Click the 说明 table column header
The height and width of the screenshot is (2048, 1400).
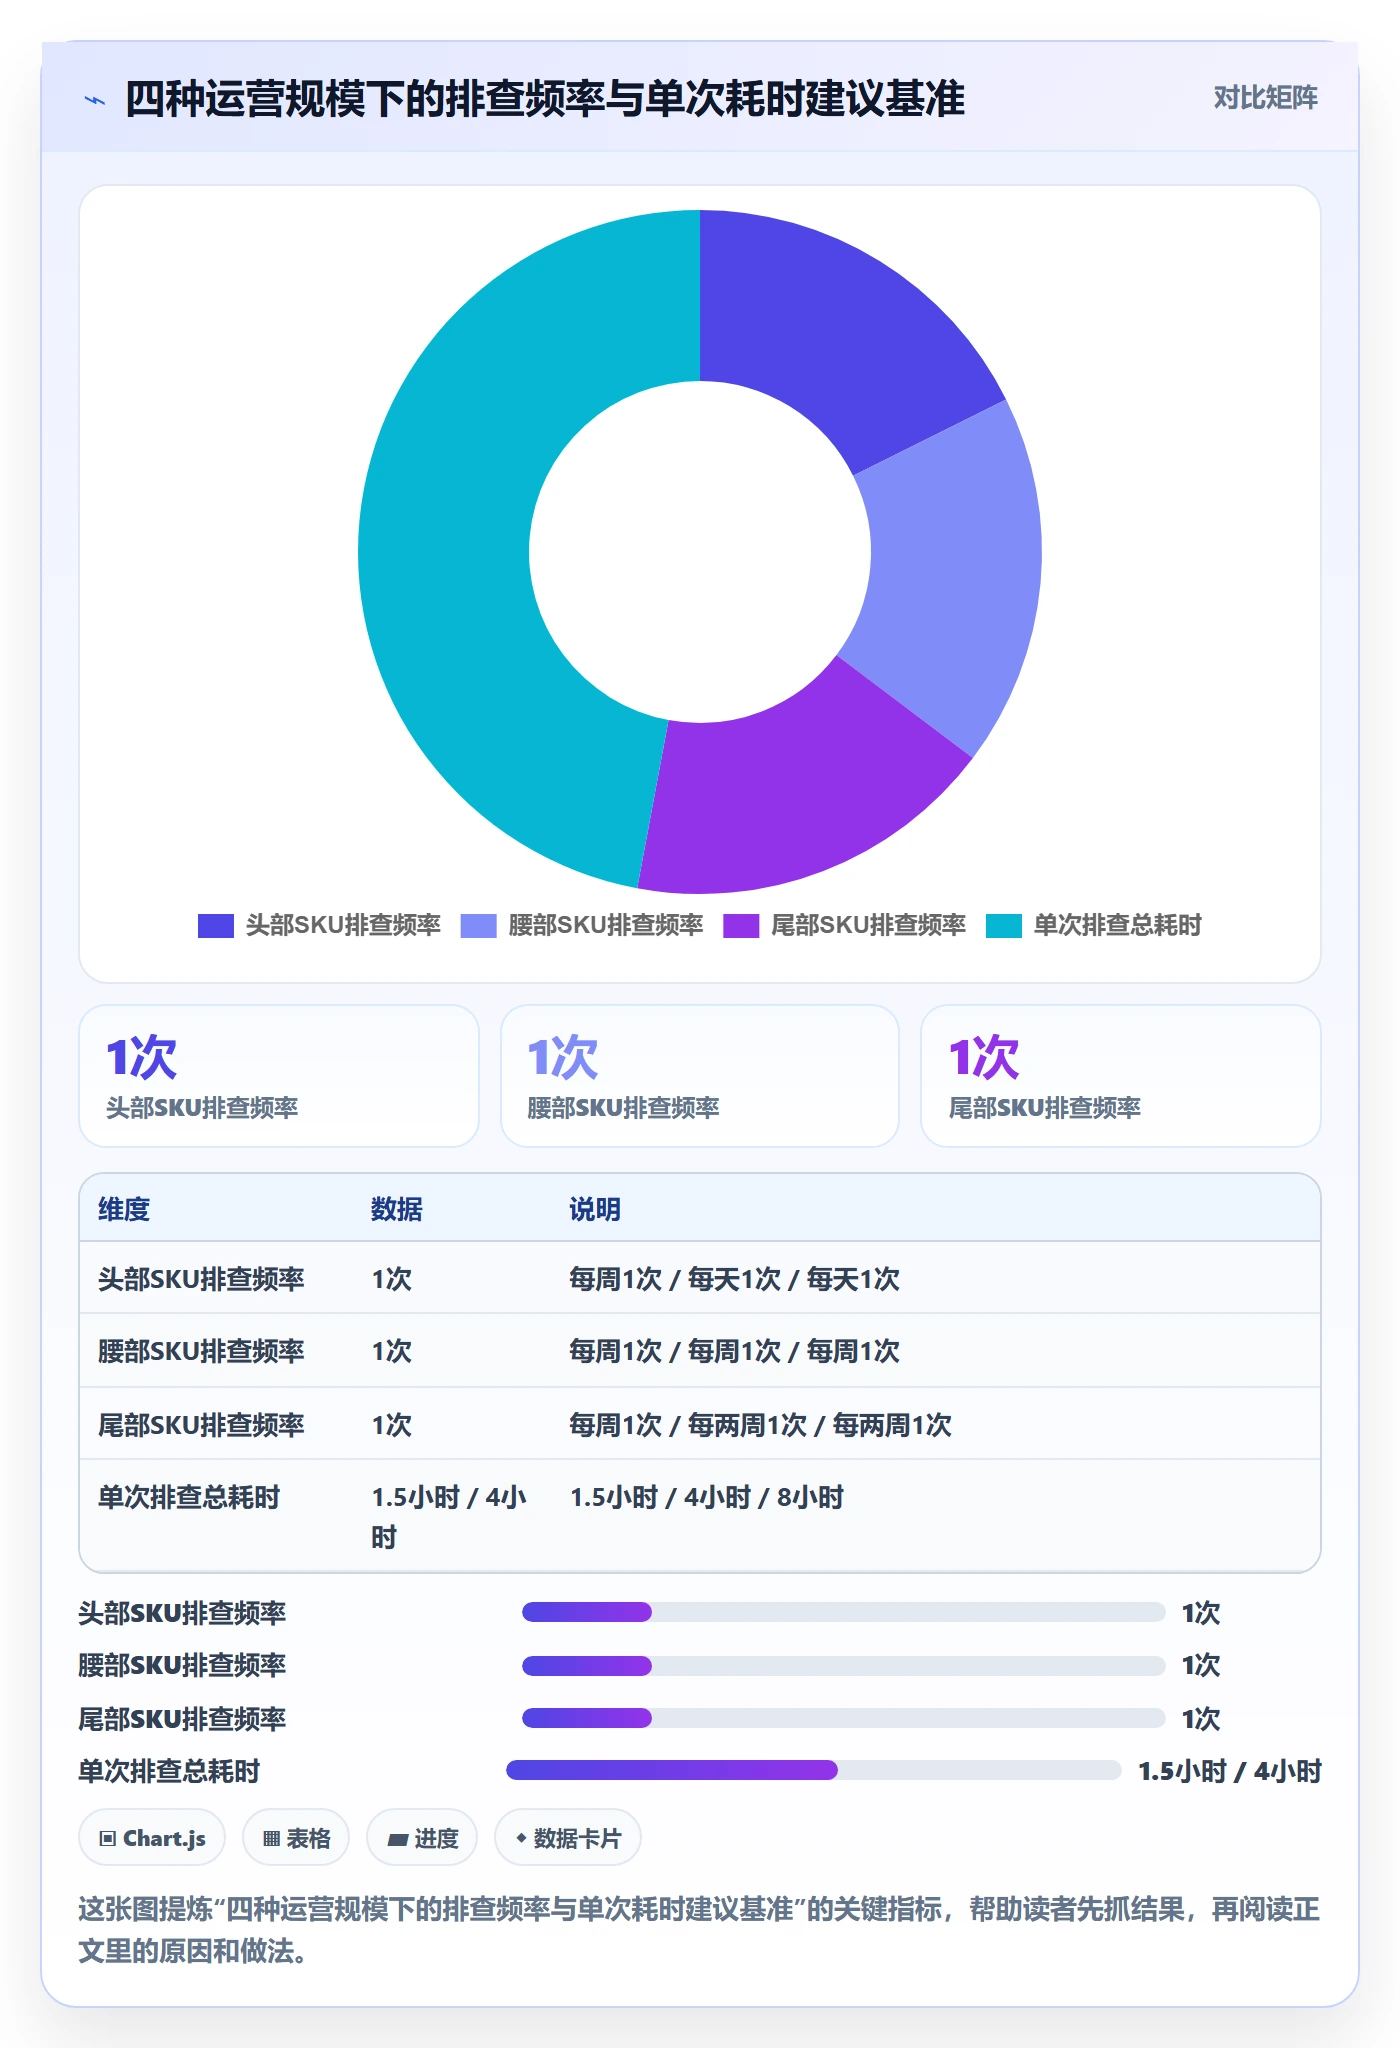(x=595, y=1209)
